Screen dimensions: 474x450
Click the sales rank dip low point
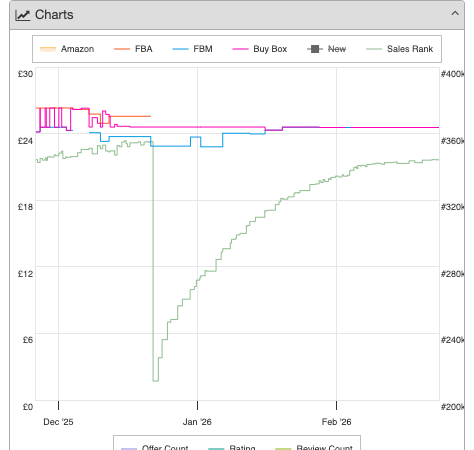pyautogui.click(x=156, y=381)
